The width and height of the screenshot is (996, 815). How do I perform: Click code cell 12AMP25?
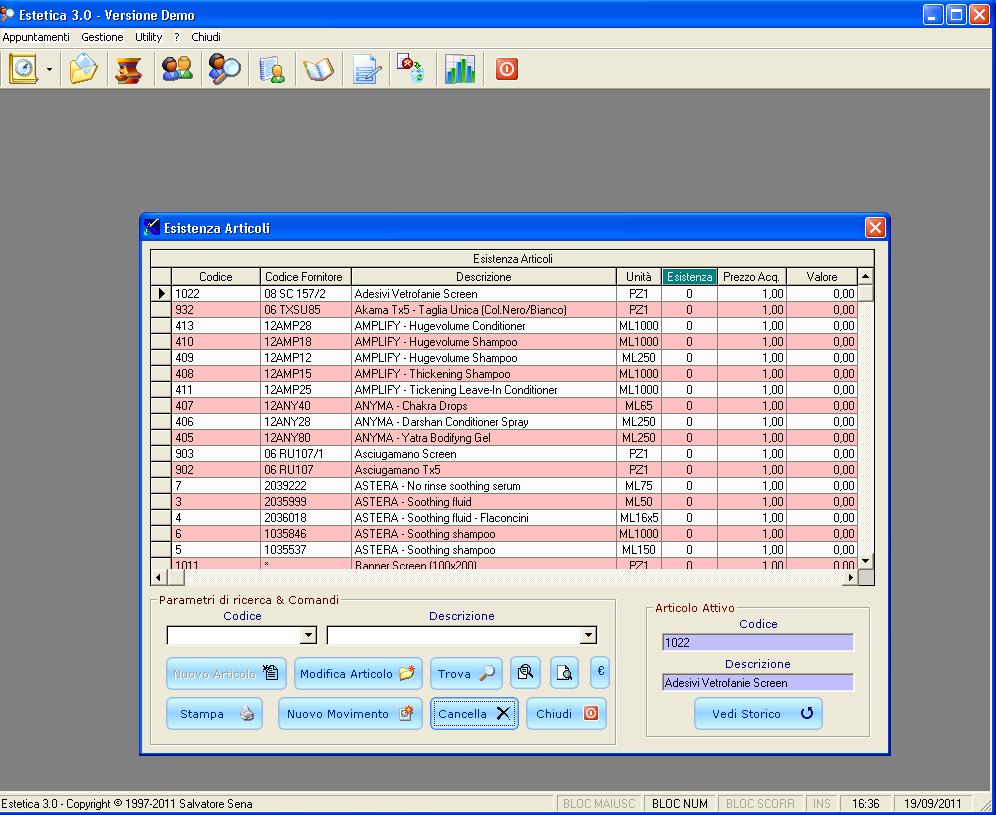[306, 389]
